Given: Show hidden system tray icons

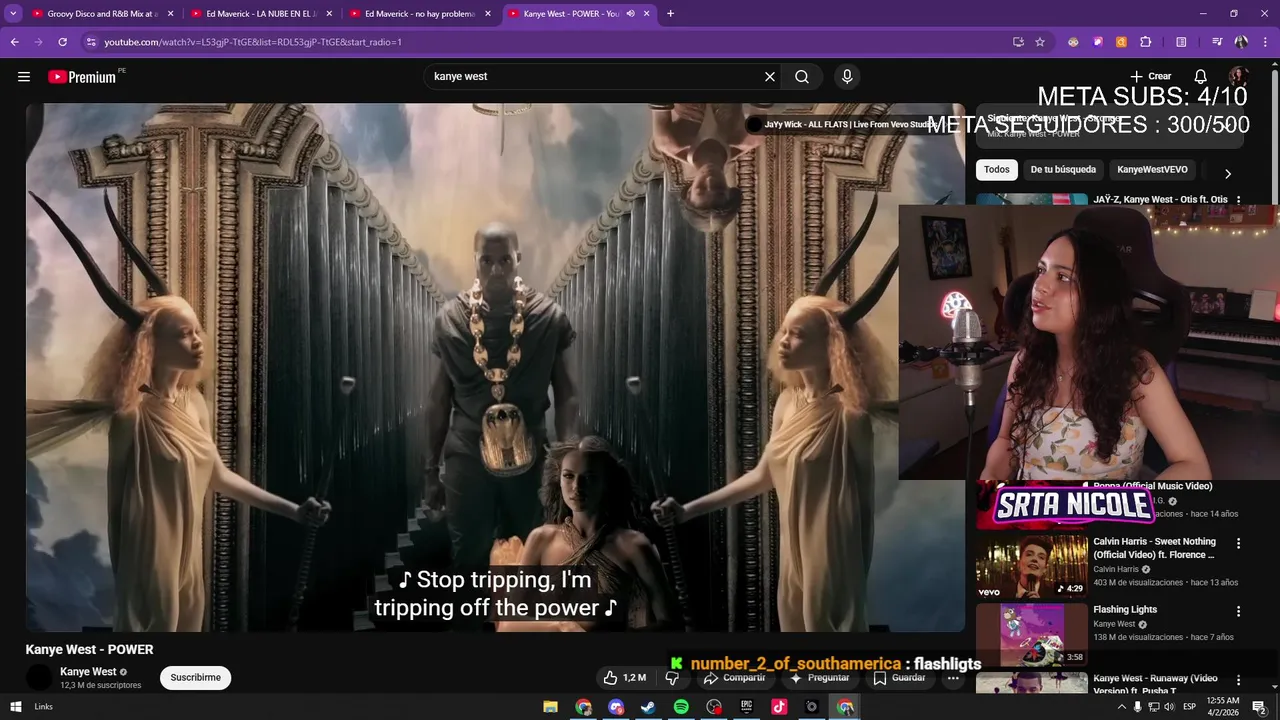Looking at the screenshot, I should click(x=1121, y=707).
